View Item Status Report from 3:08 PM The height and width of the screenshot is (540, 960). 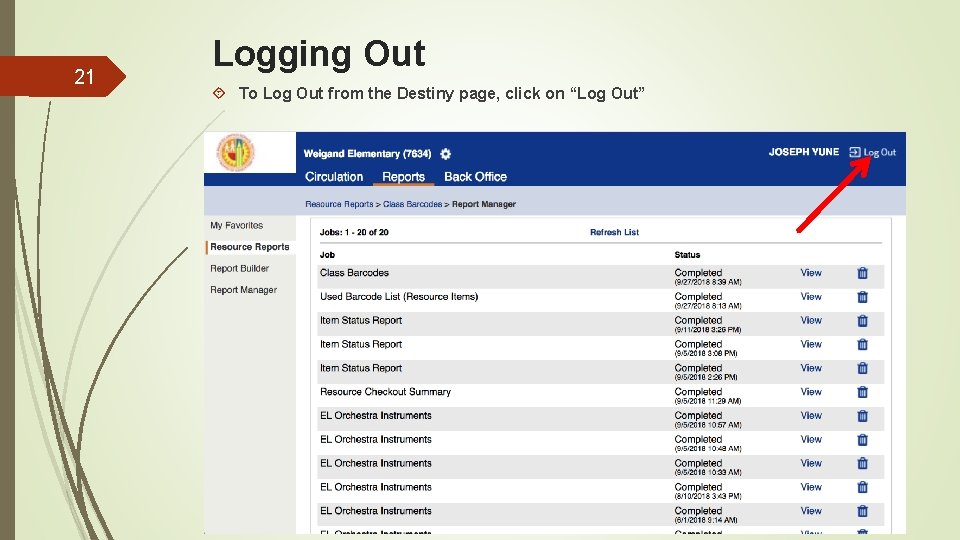click(811, 345)
